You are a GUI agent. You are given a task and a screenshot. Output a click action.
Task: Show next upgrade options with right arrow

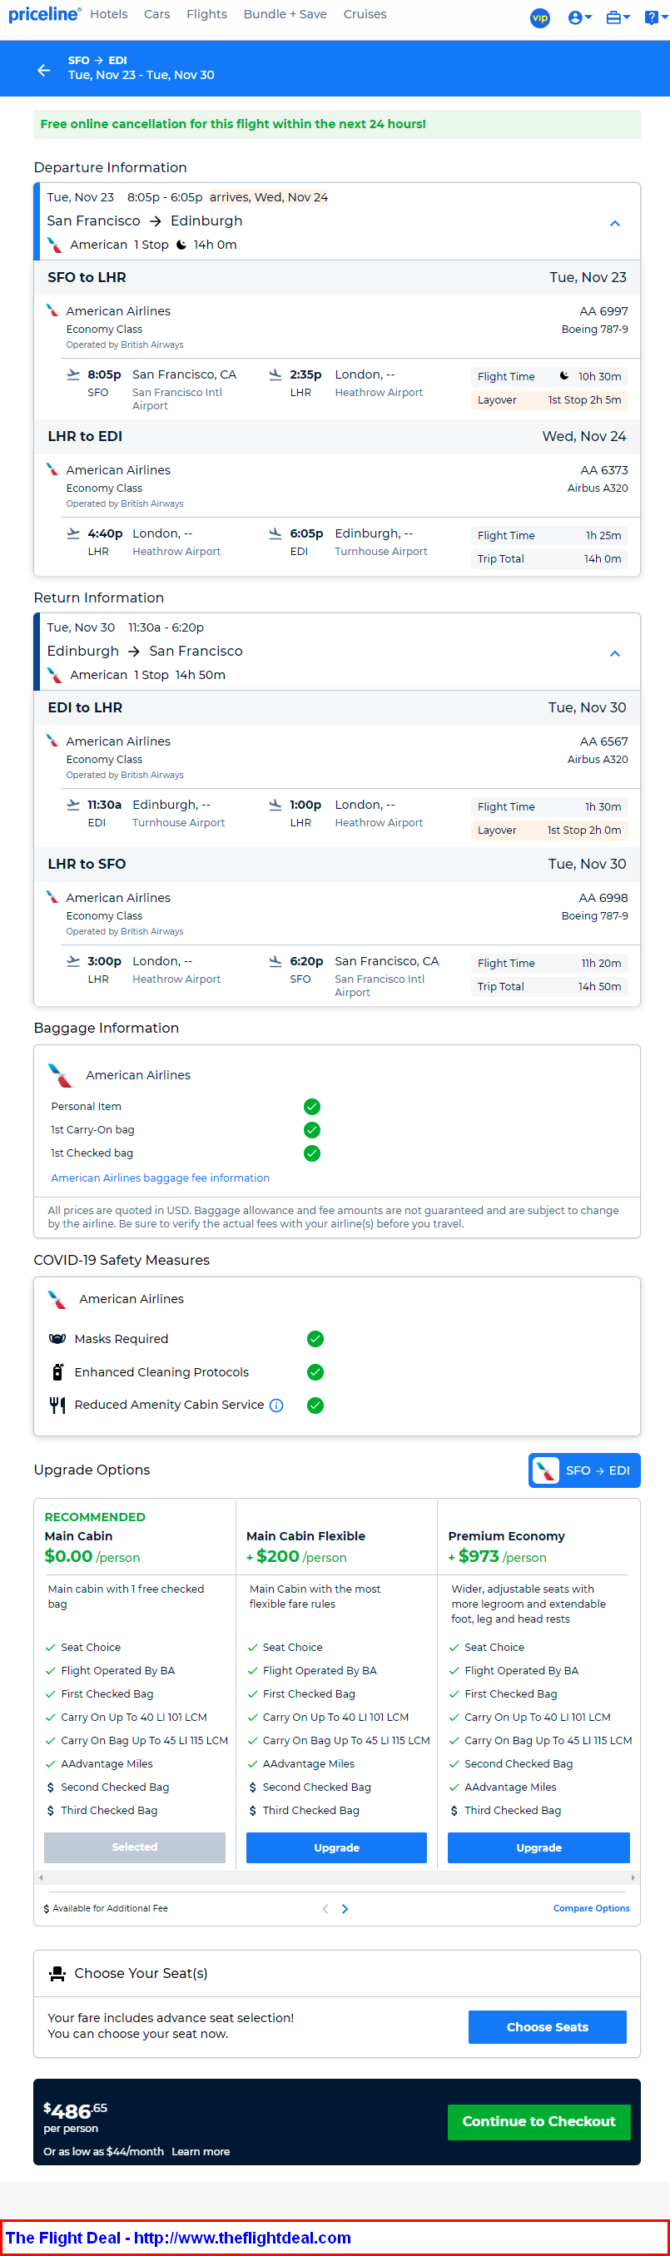[345, 1909]
